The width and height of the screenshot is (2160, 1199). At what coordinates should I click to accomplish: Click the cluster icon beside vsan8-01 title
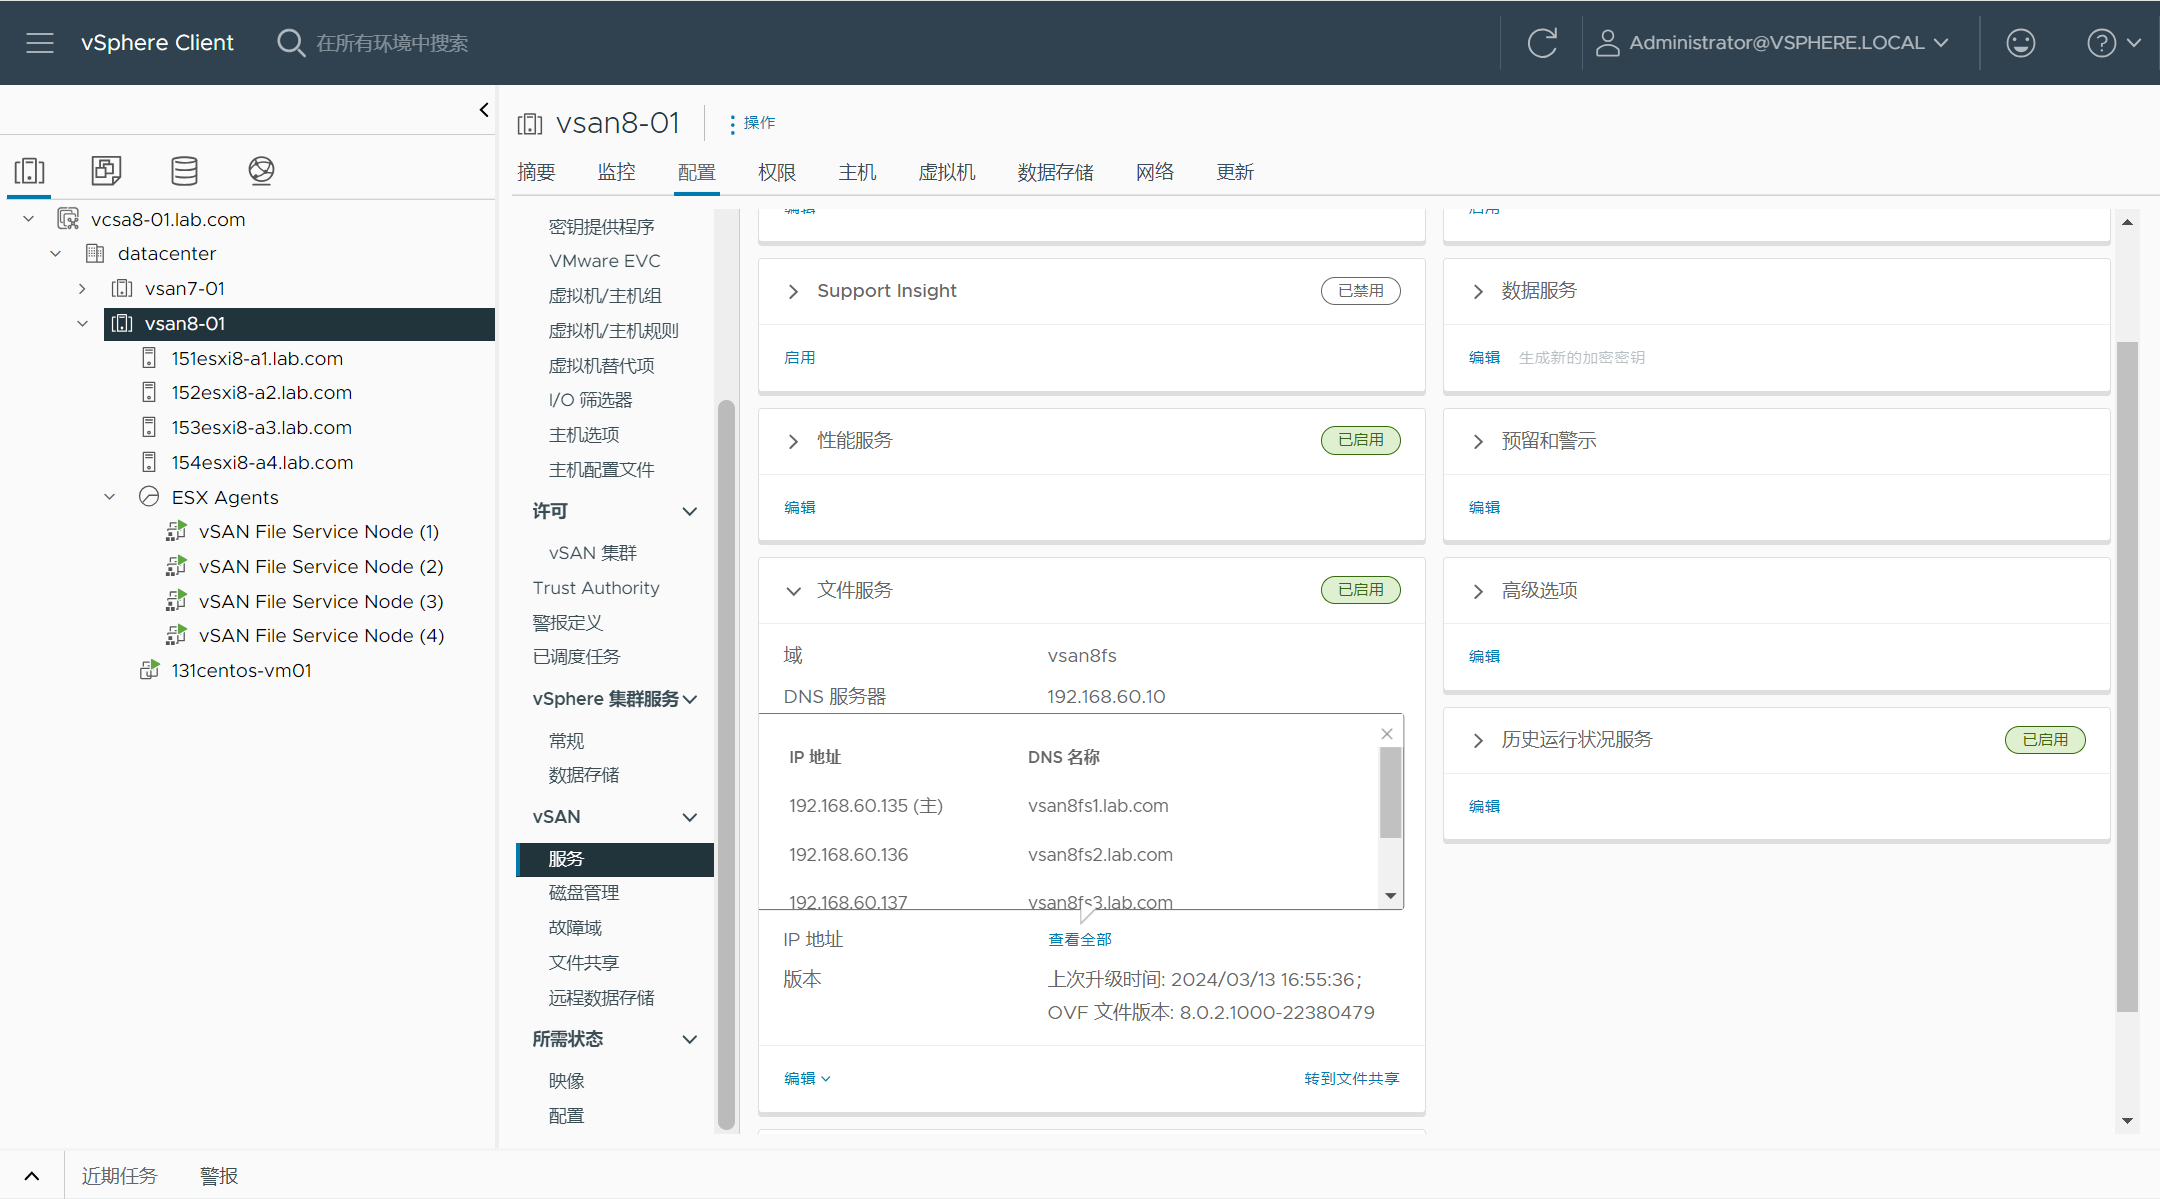pyautogui.click(x=529, y=124)
